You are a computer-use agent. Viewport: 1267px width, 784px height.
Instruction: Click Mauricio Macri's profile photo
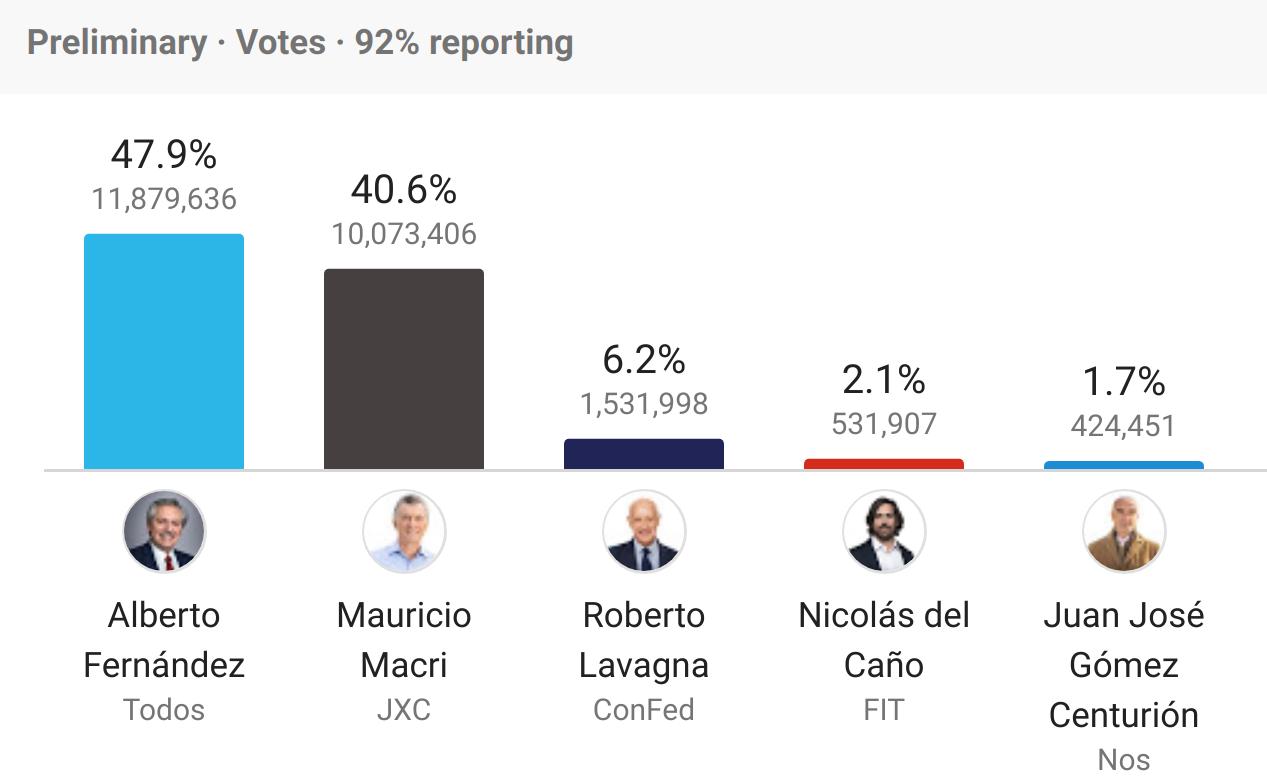(x=404, y=531)
